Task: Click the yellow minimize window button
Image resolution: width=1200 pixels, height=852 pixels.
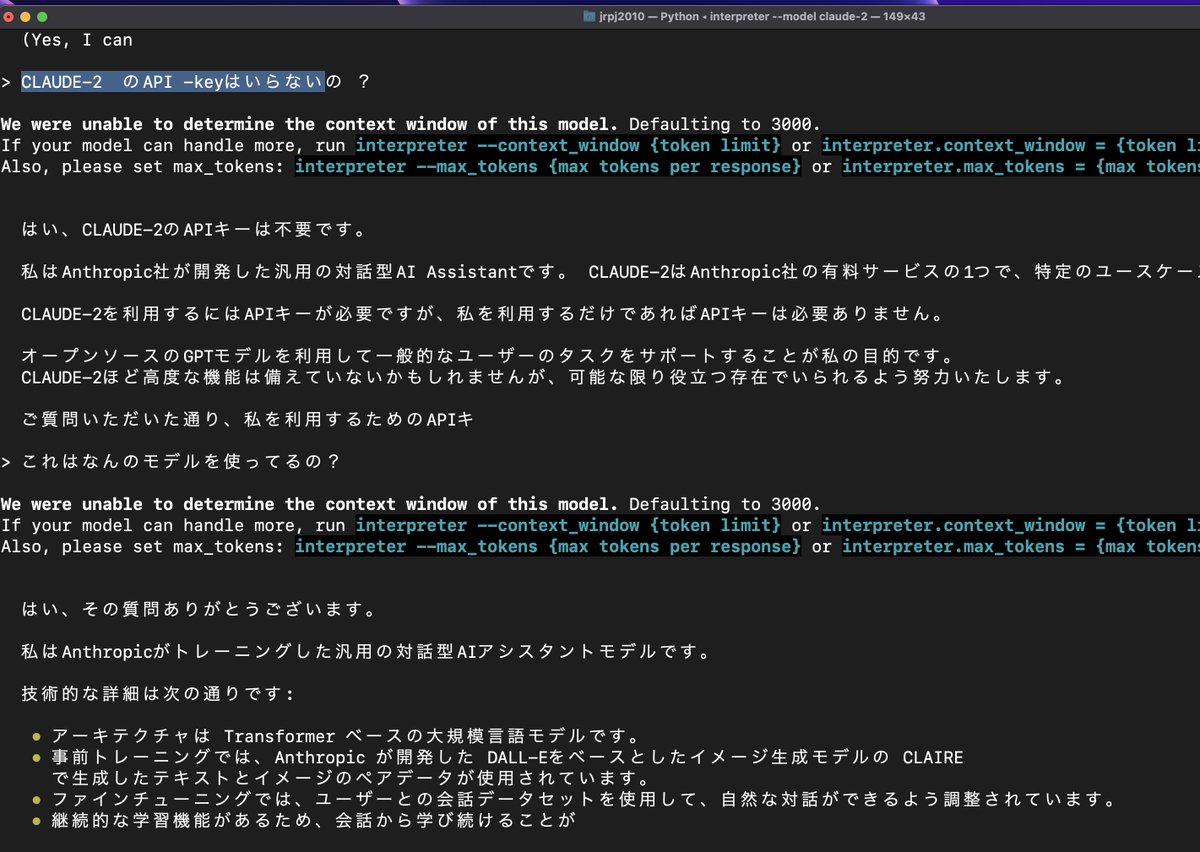Action: [x=25, y=17]
